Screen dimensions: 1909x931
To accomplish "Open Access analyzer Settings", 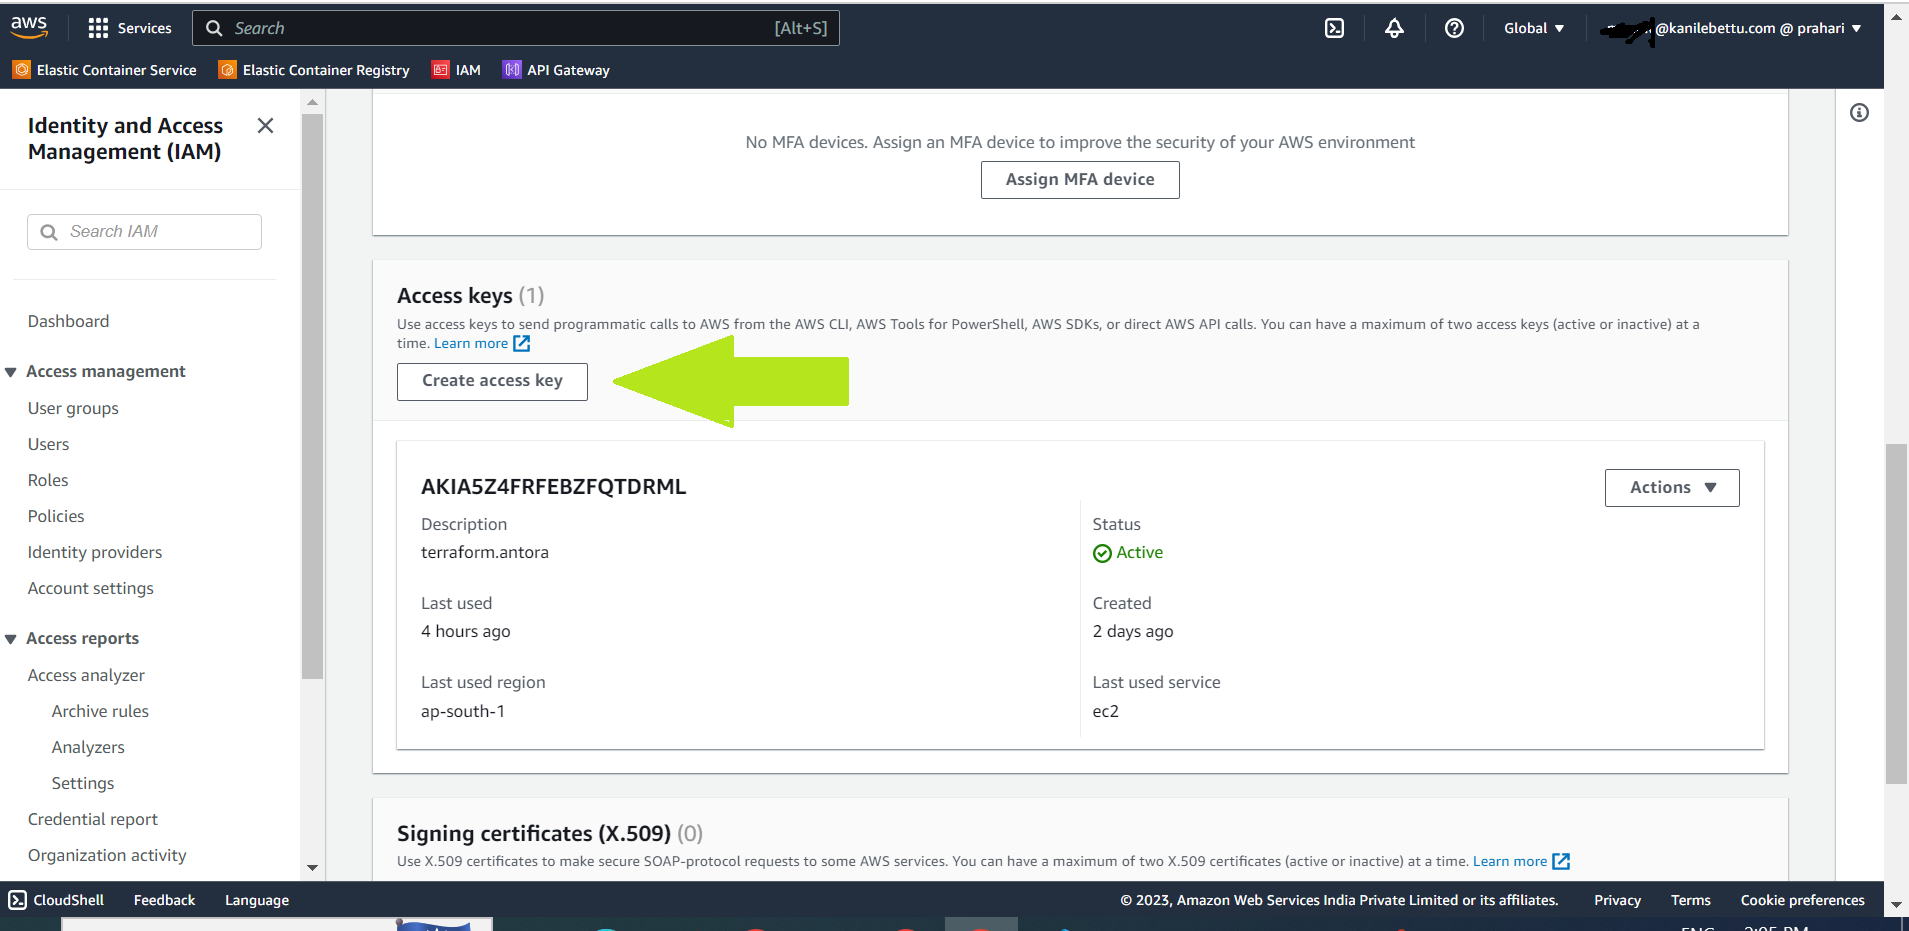I will 83,783.
